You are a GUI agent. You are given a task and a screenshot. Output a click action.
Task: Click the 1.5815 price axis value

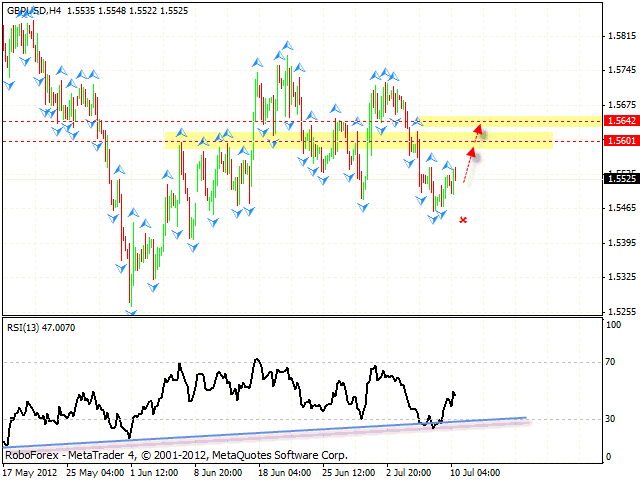pos(621,36)
